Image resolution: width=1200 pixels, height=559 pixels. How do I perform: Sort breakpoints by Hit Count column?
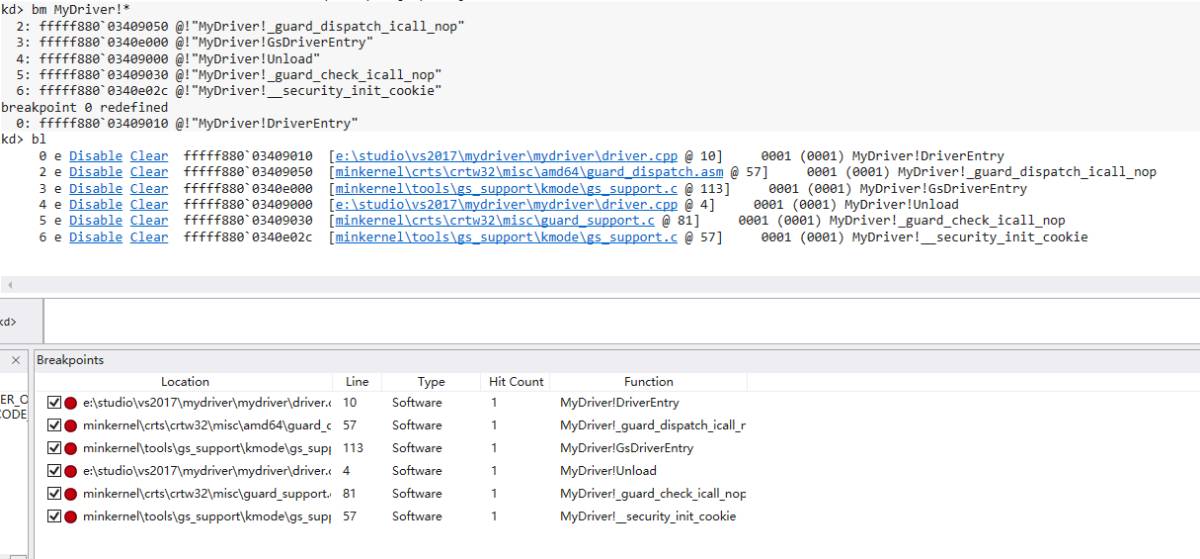(x=516, y=382)
